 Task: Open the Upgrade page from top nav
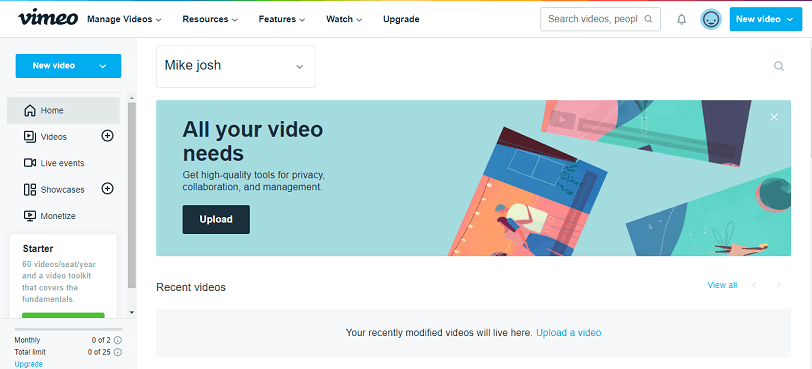pos(401,19)
